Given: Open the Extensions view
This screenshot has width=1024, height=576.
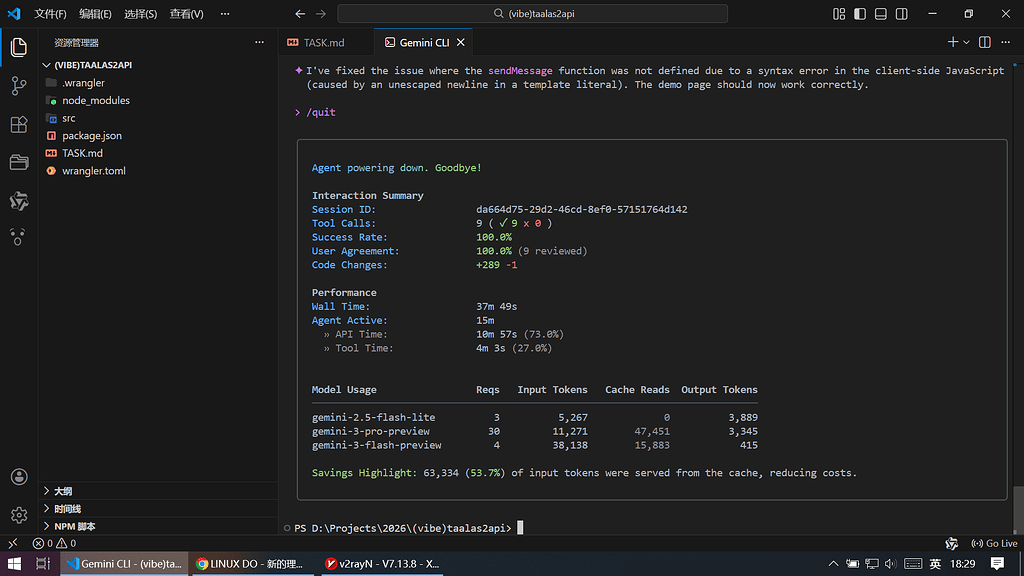Looking at the screenshot, I should [19, 124].
